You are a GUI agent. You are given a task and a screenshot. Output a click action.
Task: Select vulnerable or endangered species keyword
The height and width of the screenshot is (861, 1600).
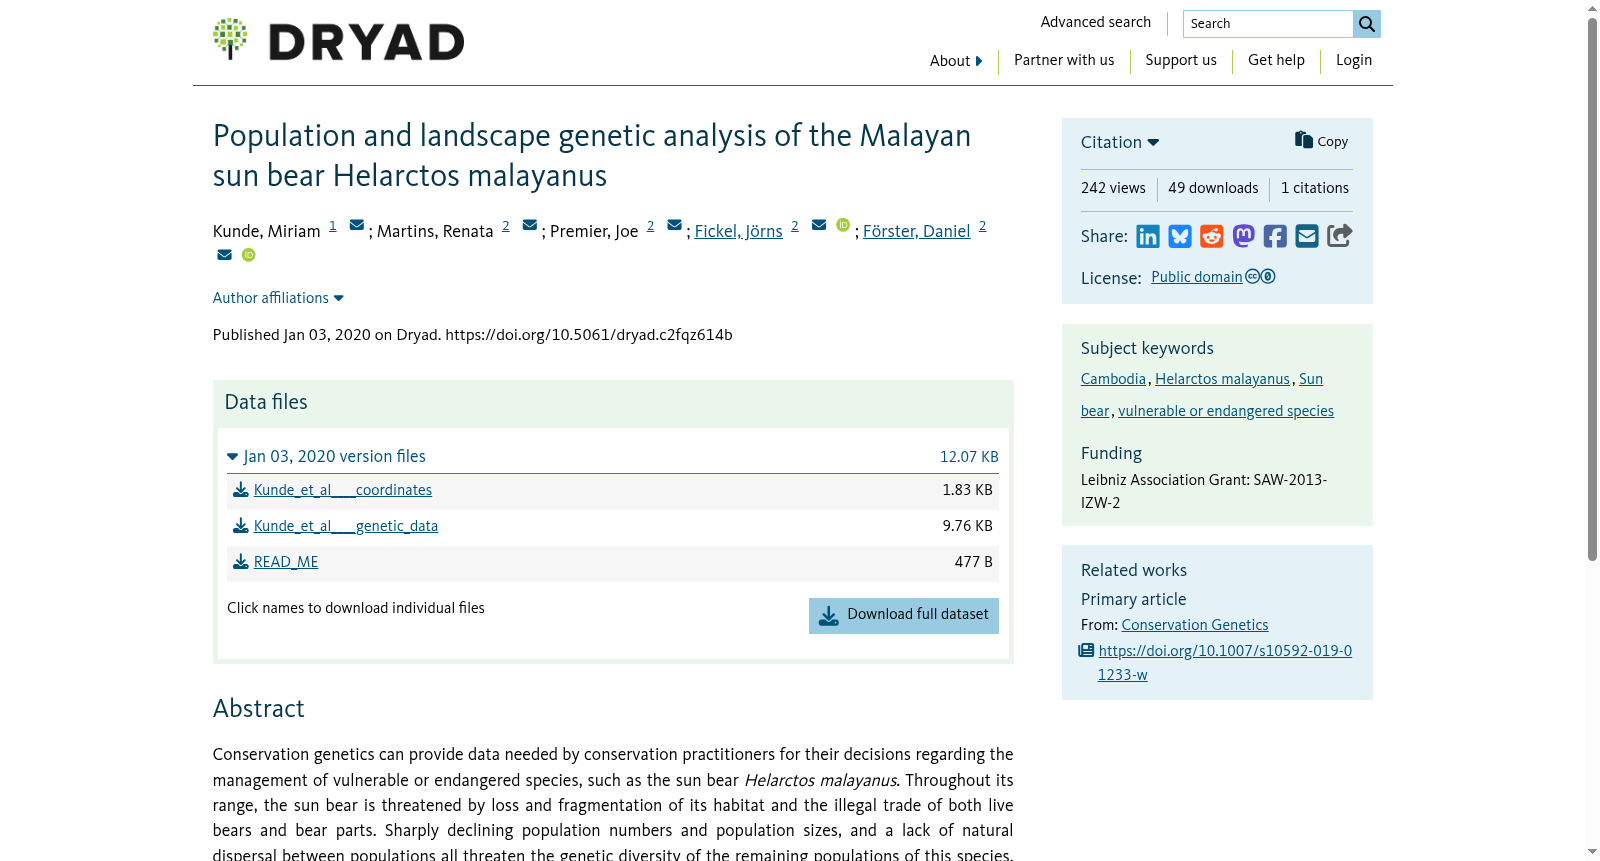[x=1226, y=411]
